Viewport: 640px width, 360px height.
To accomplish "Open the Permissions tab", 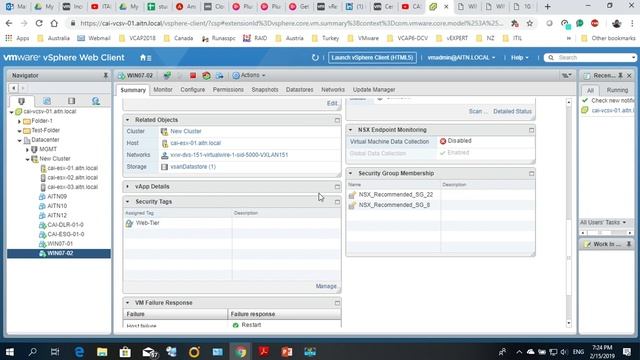I will click(x=228, y=89).
